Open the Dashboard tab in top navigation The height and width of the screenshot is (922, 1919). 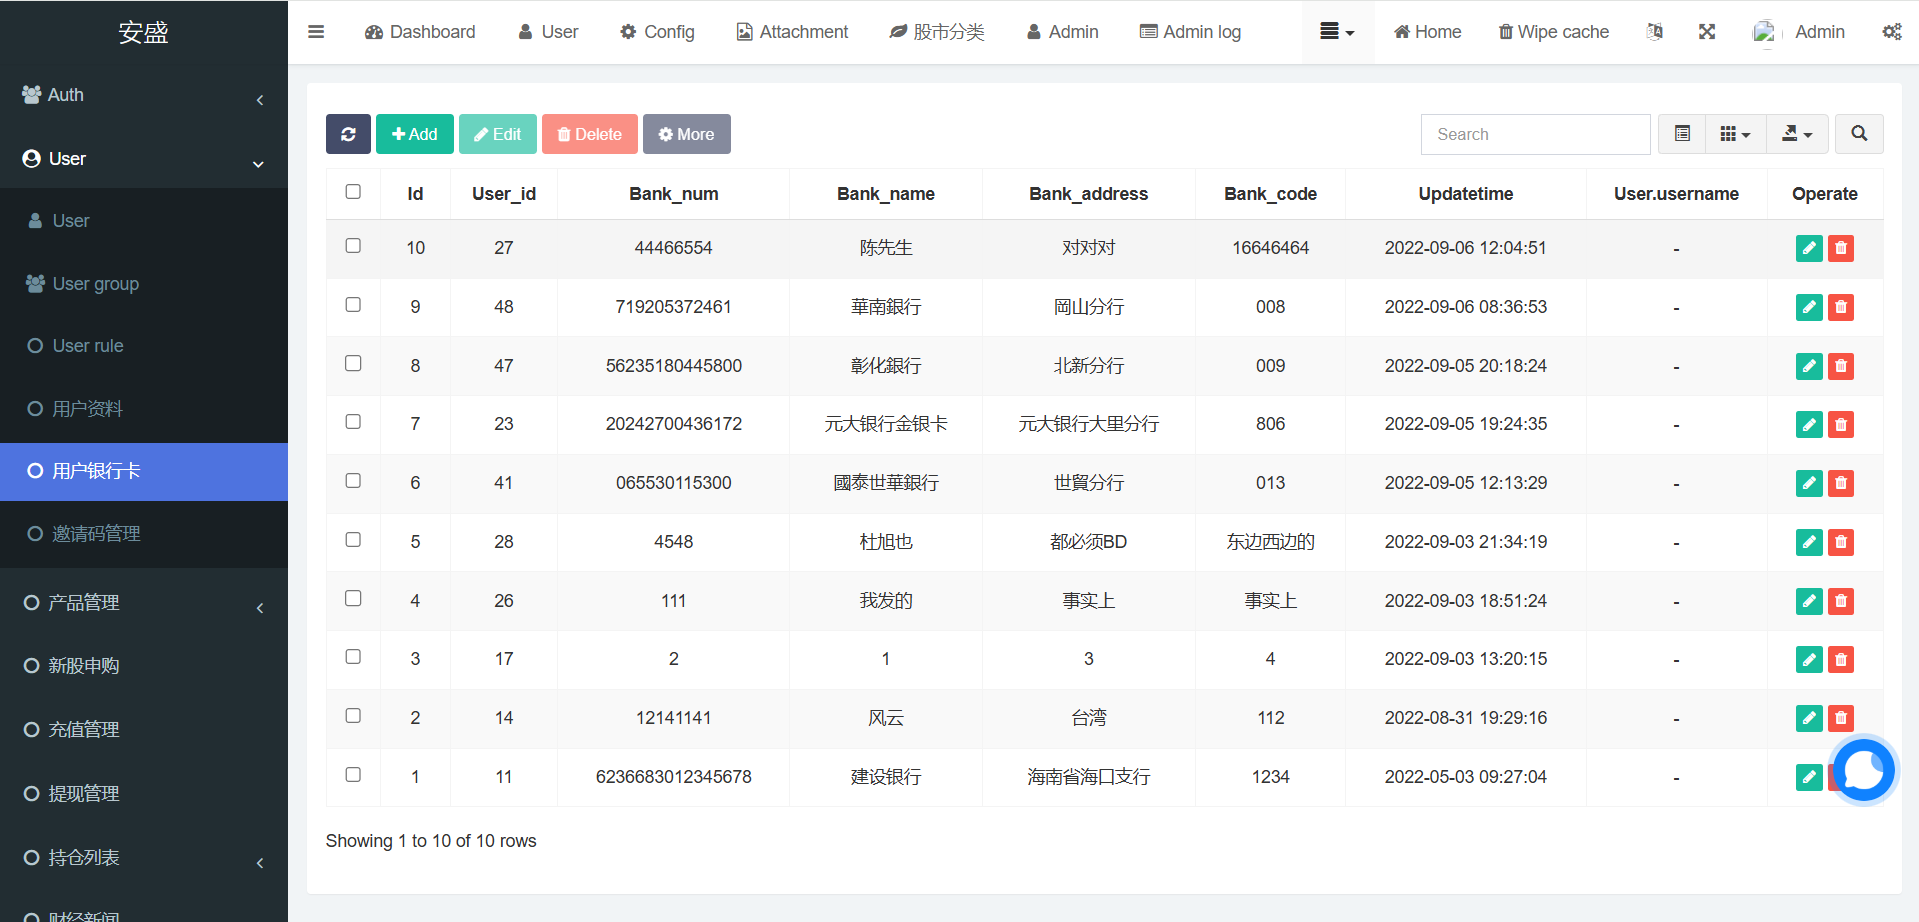point(420,32)
